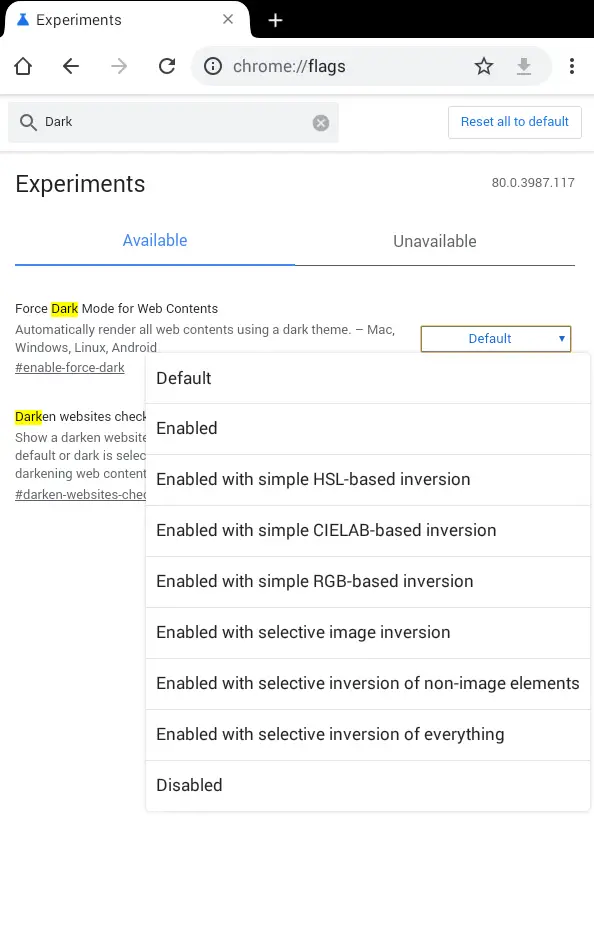This screenshot has height=952, width=594.
Task: Select the Enabled option in dropdown list
Action: [x=367, y=429]
